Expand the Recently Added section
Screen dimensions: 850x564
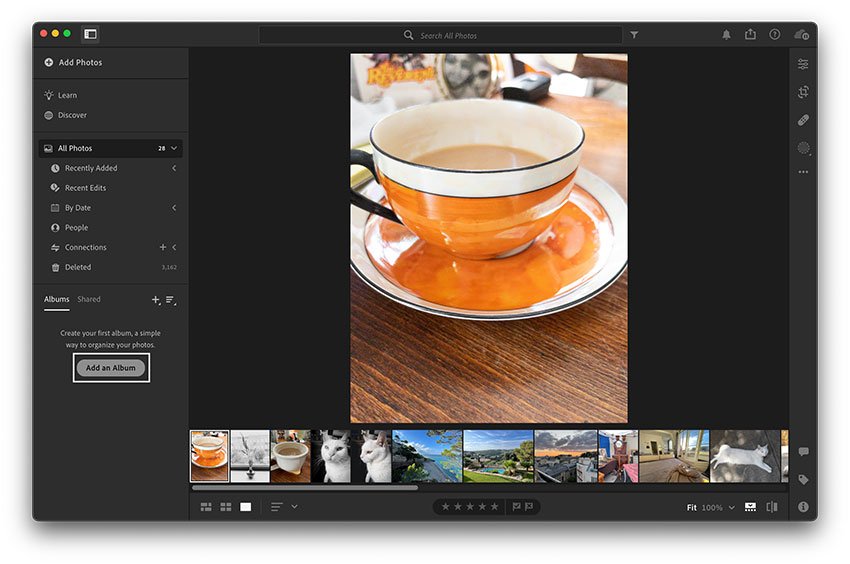[x=174, y=168]
